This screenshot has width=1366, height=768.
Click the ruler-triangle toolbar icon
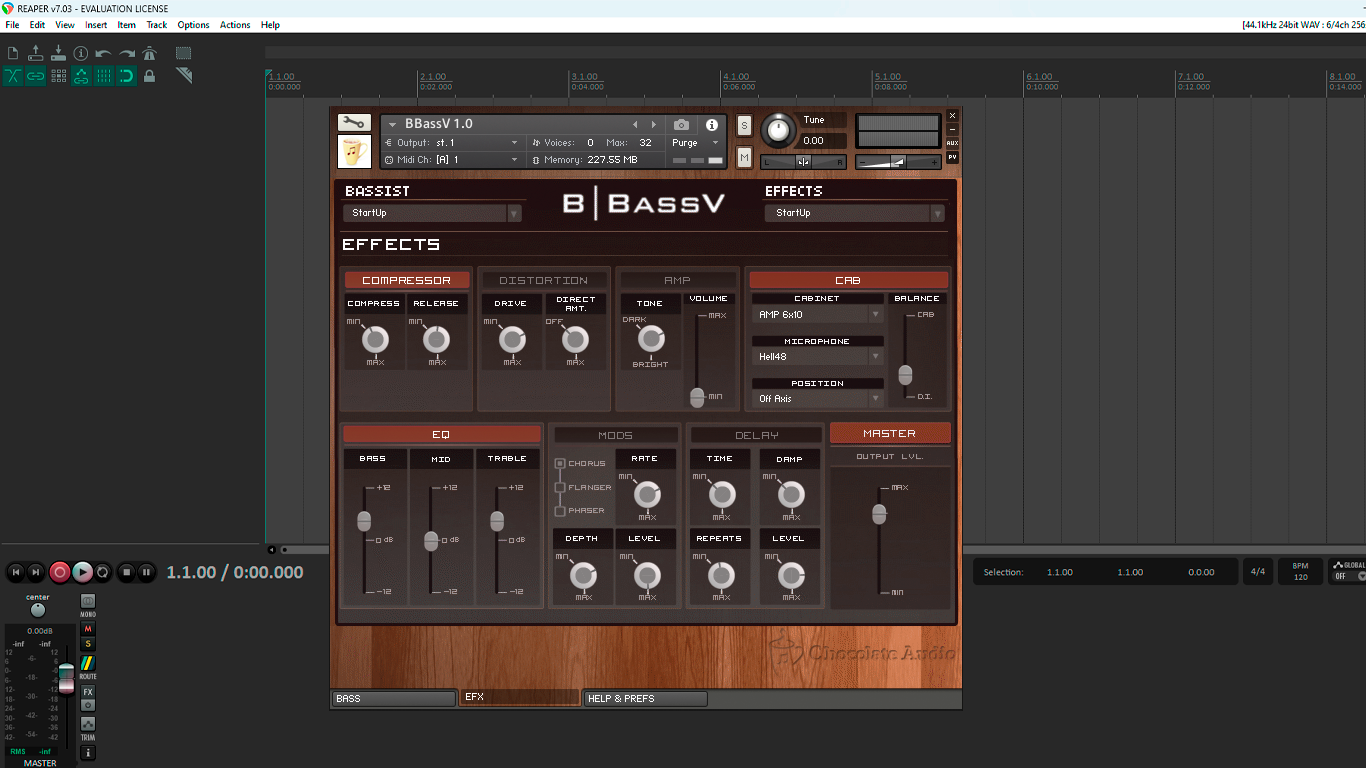(184, 76)
